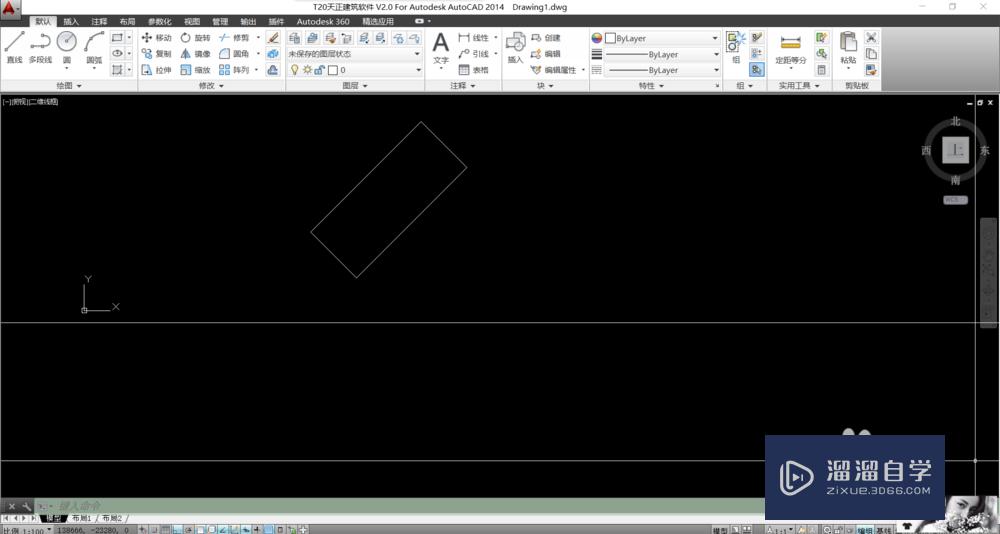
Task: Open the ByLayer object color dropdown
Action: coord(662,38)
